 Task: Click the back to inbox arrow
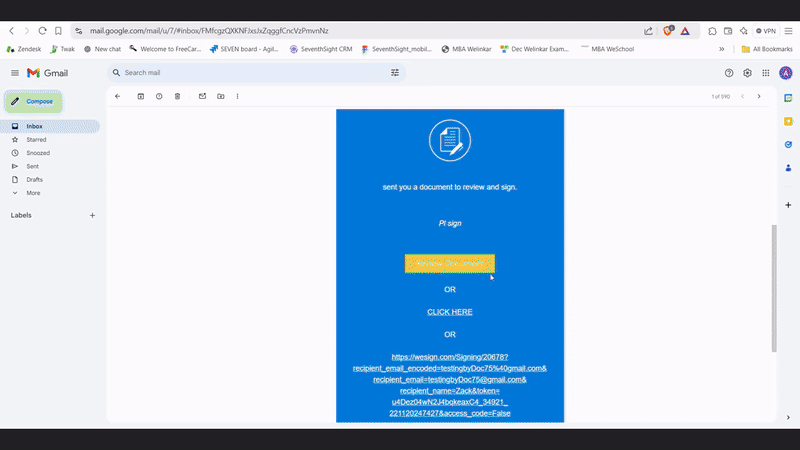(117, 96)
